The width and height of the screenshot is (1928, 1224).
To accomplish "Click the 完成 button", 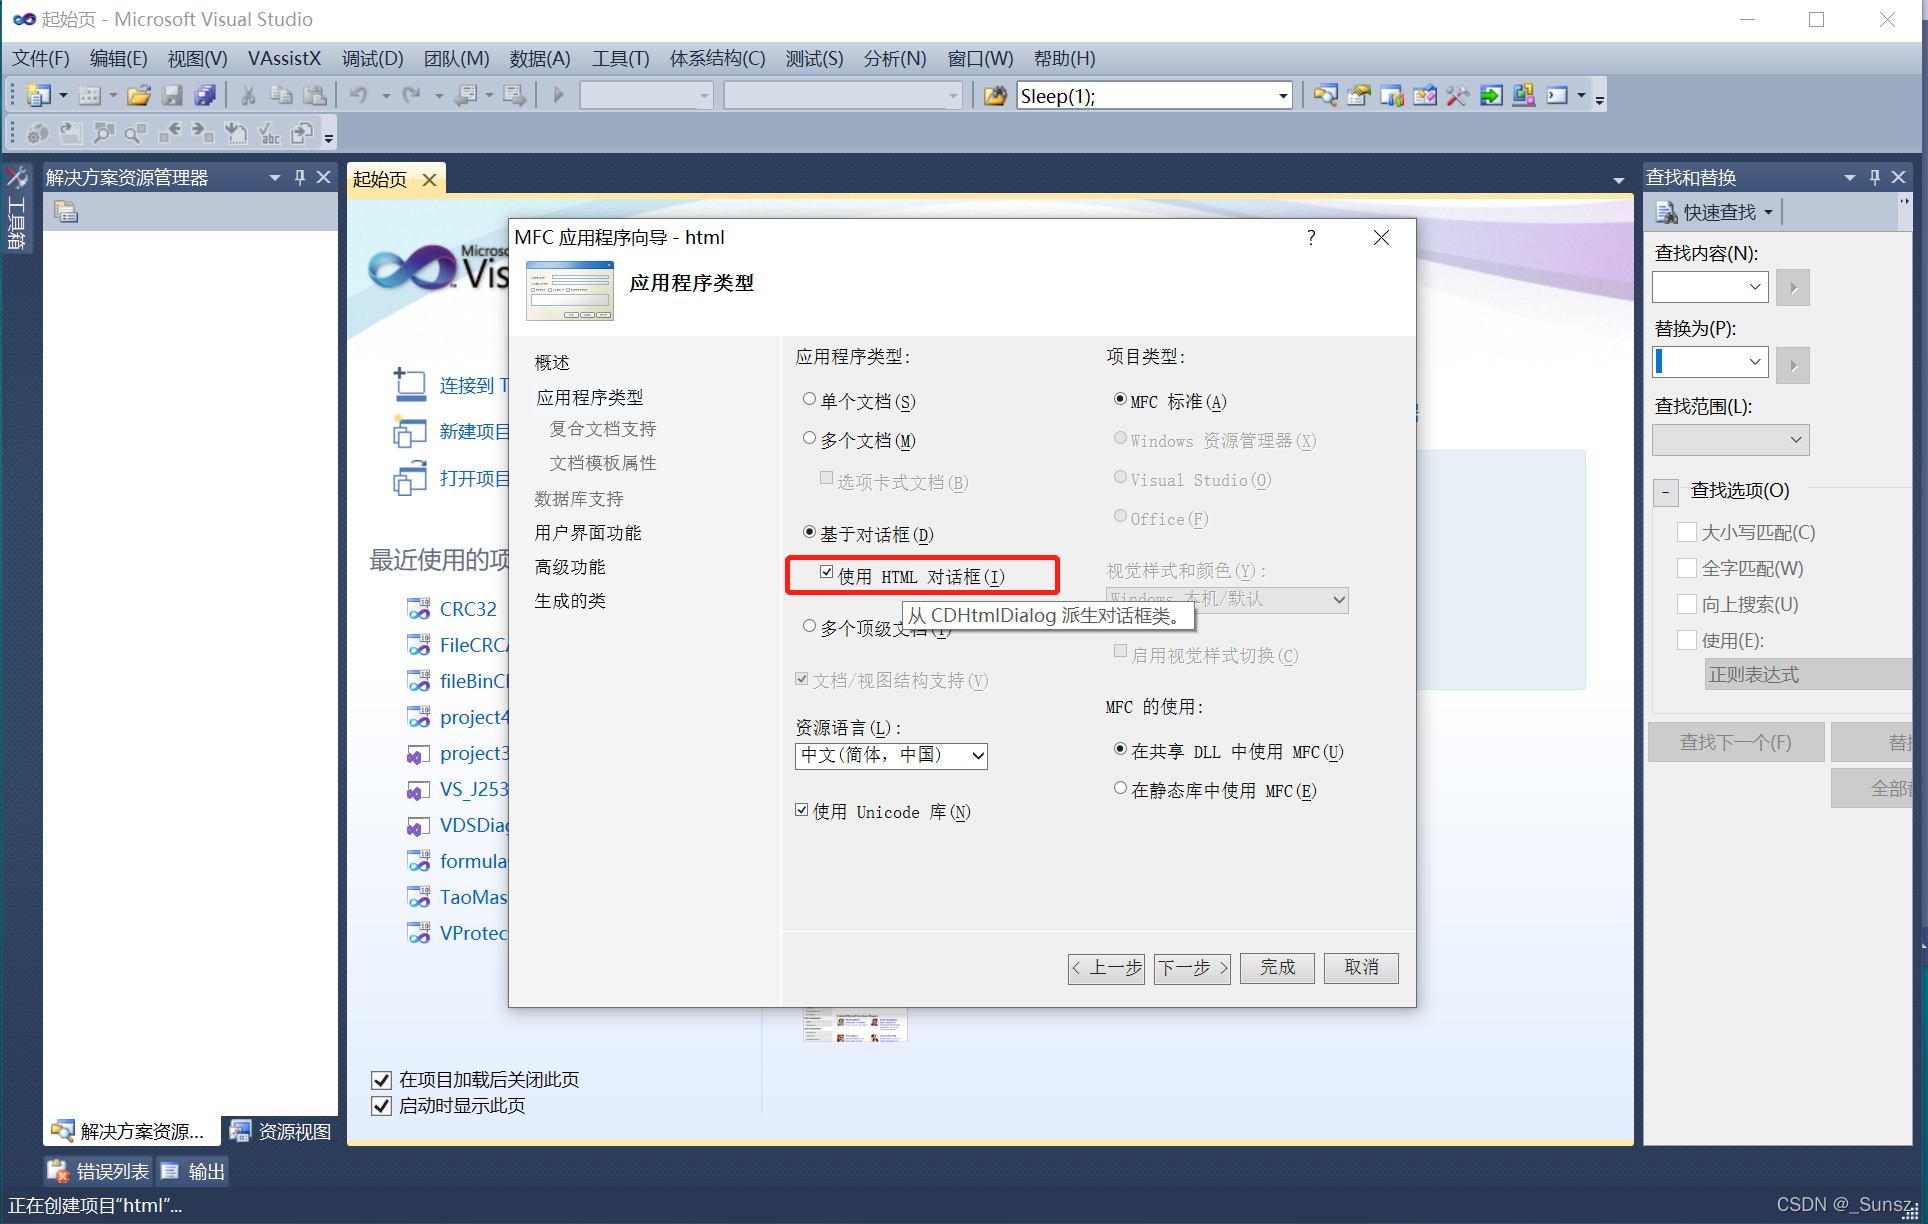I will pyautogui.click(x=1277, y=967).
